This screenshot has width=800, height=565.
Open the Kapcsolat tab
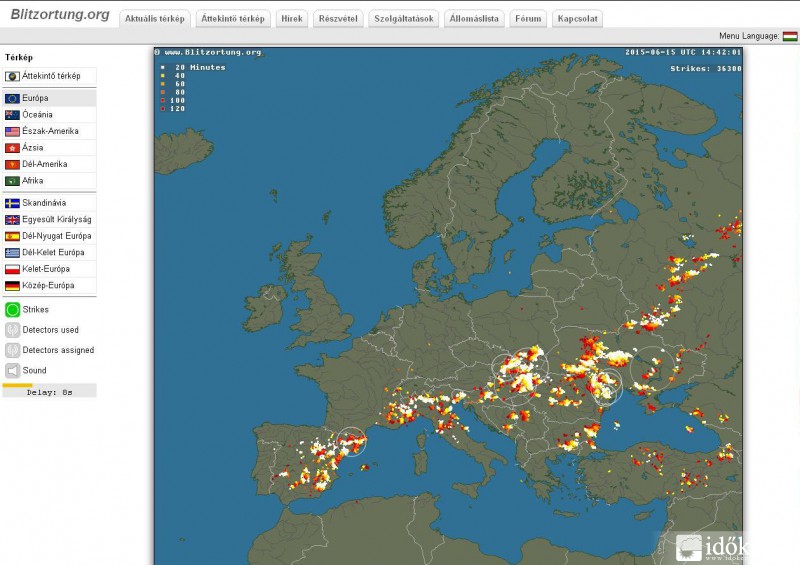[x=577, y=19]
